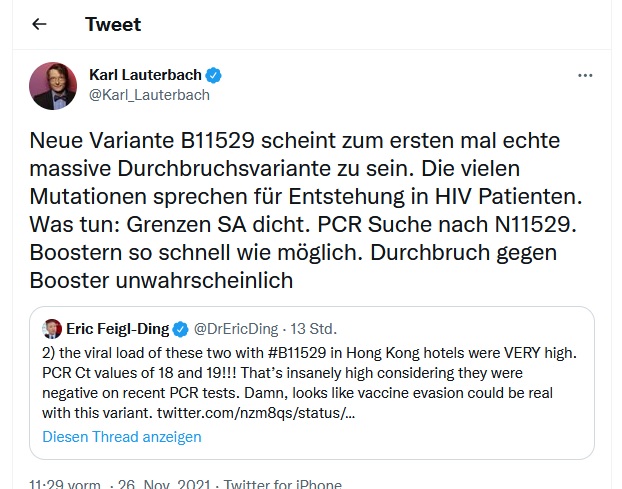
Task: Click the back arrow icon
Action: (x=40, y=24)
